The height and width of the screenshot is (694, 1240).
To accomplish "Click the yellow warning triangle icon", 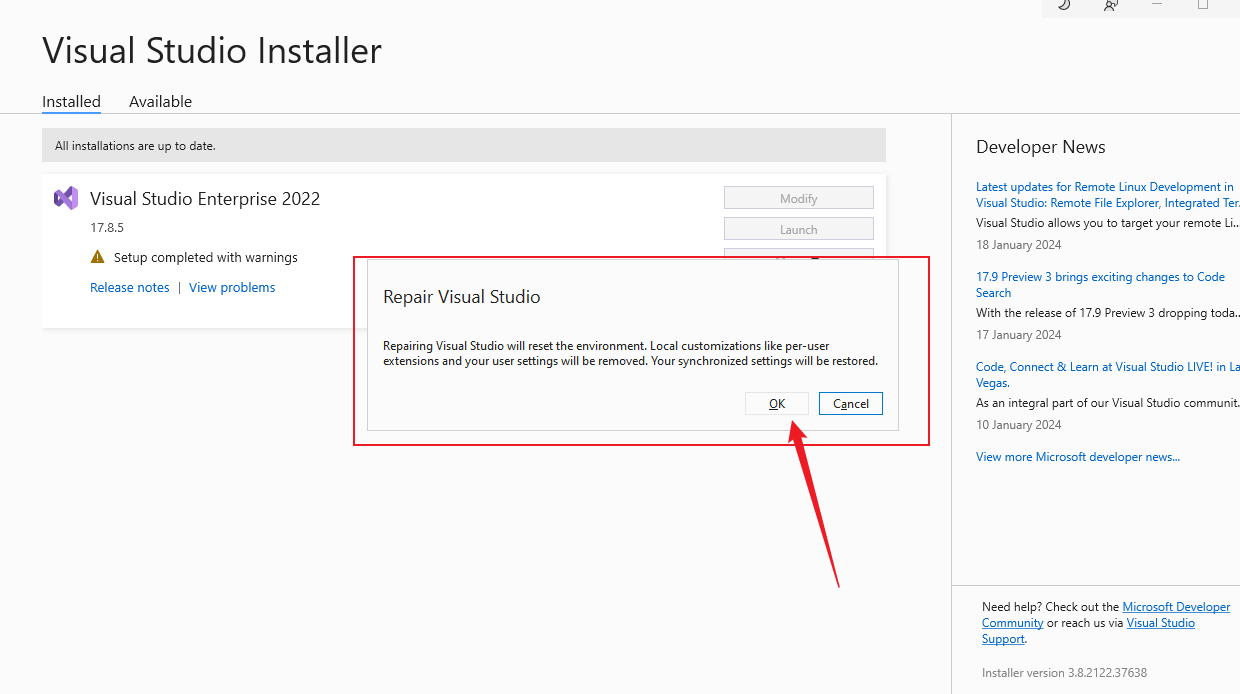I will click(97, 257).
